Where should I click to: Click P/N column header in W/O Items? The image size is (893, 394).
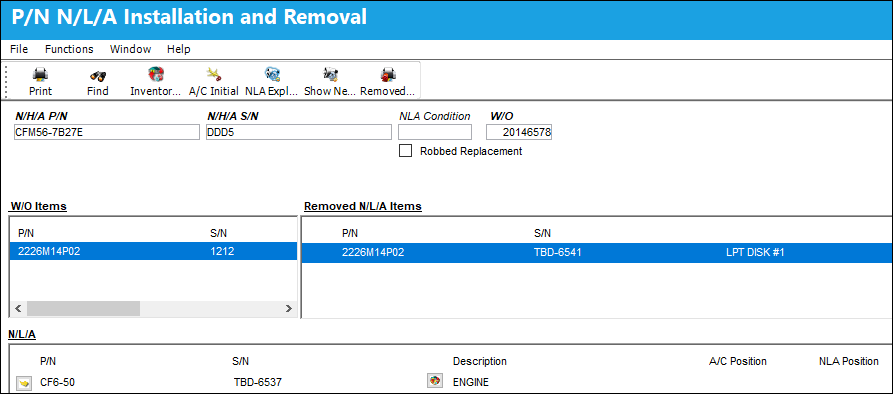[x=26, y=233]
